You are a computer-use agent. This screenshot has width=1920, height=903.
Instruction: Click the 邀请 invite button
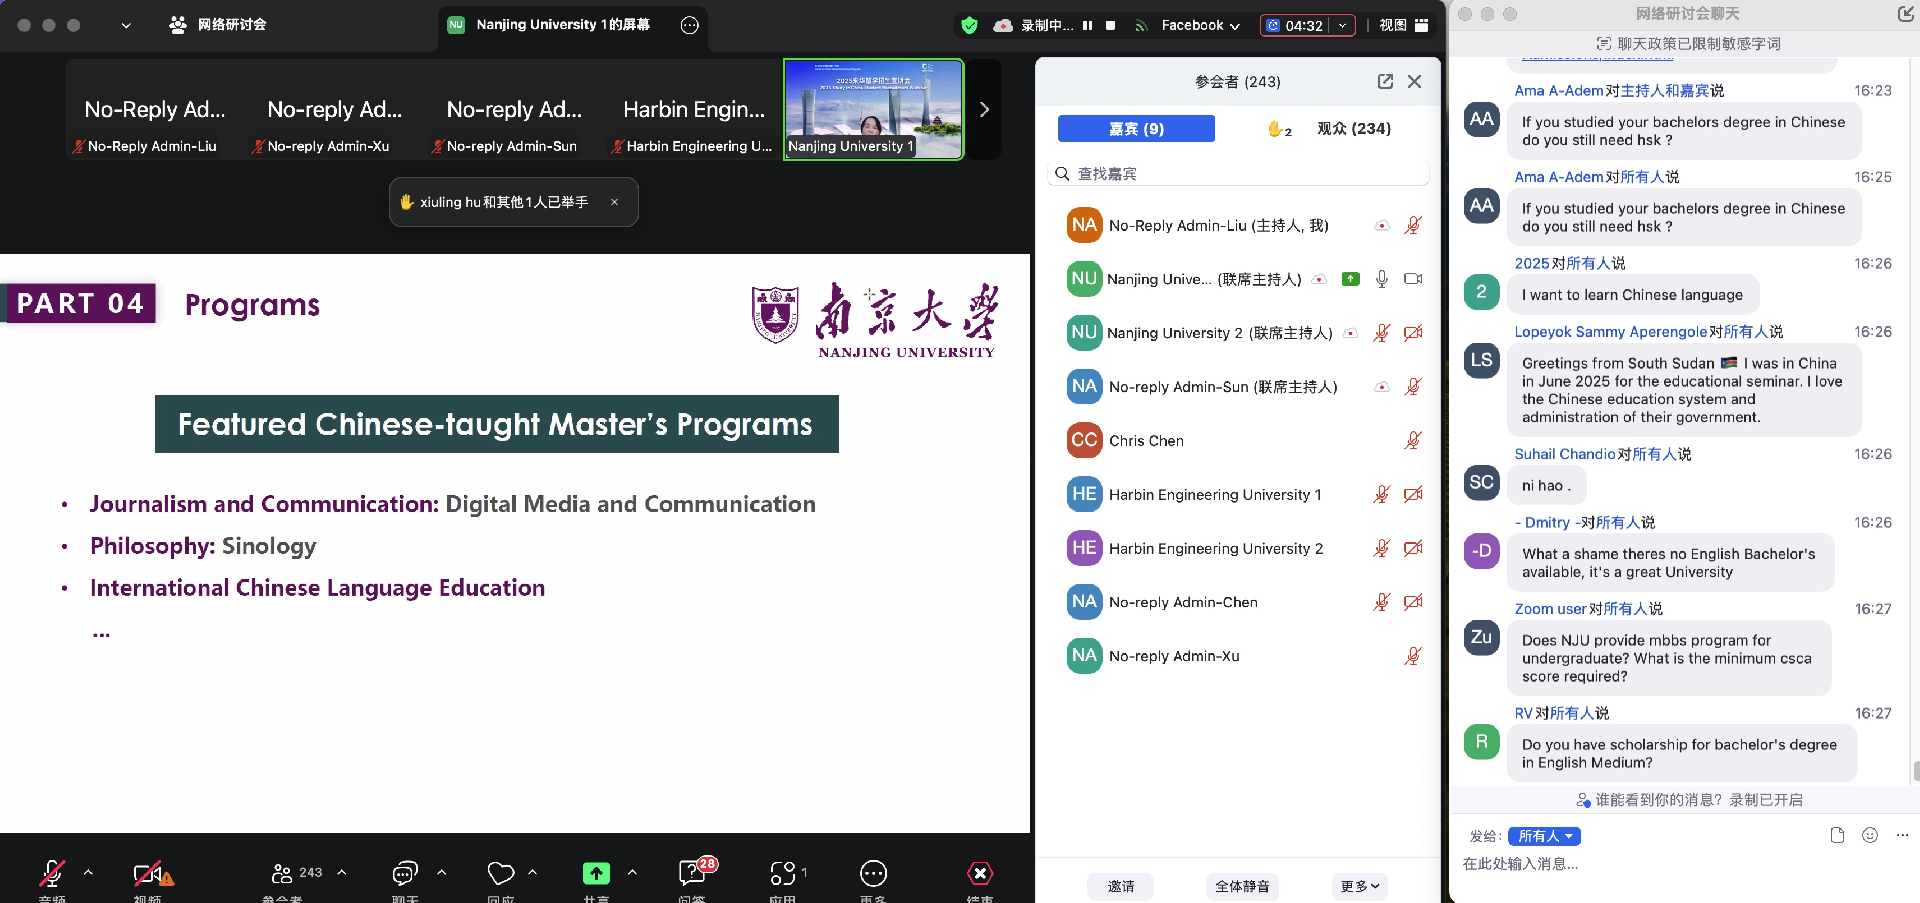(1120, 886)
